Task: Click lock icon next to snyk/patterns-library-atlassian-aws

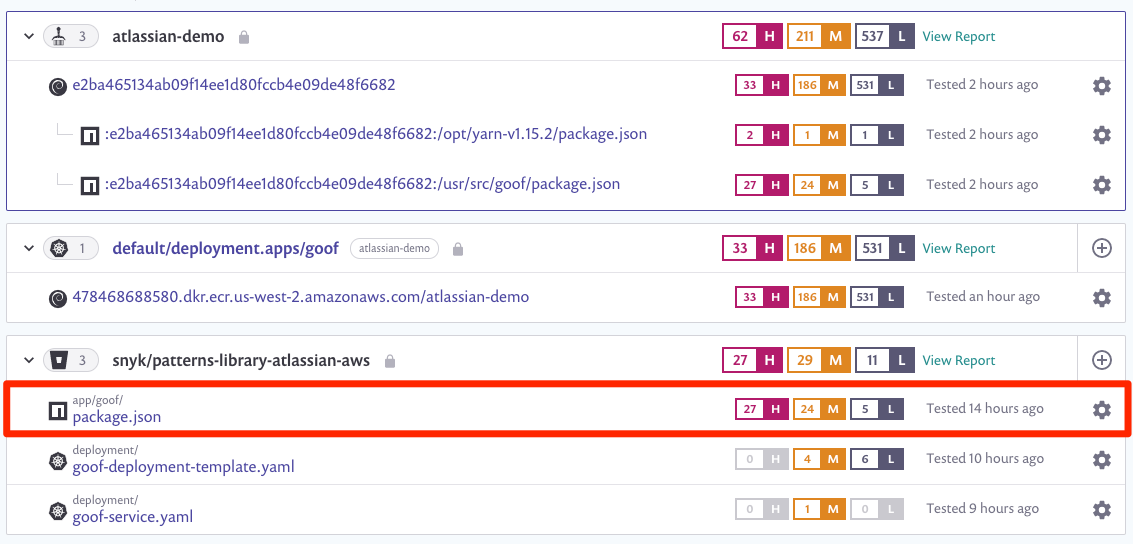Action: 389,360
